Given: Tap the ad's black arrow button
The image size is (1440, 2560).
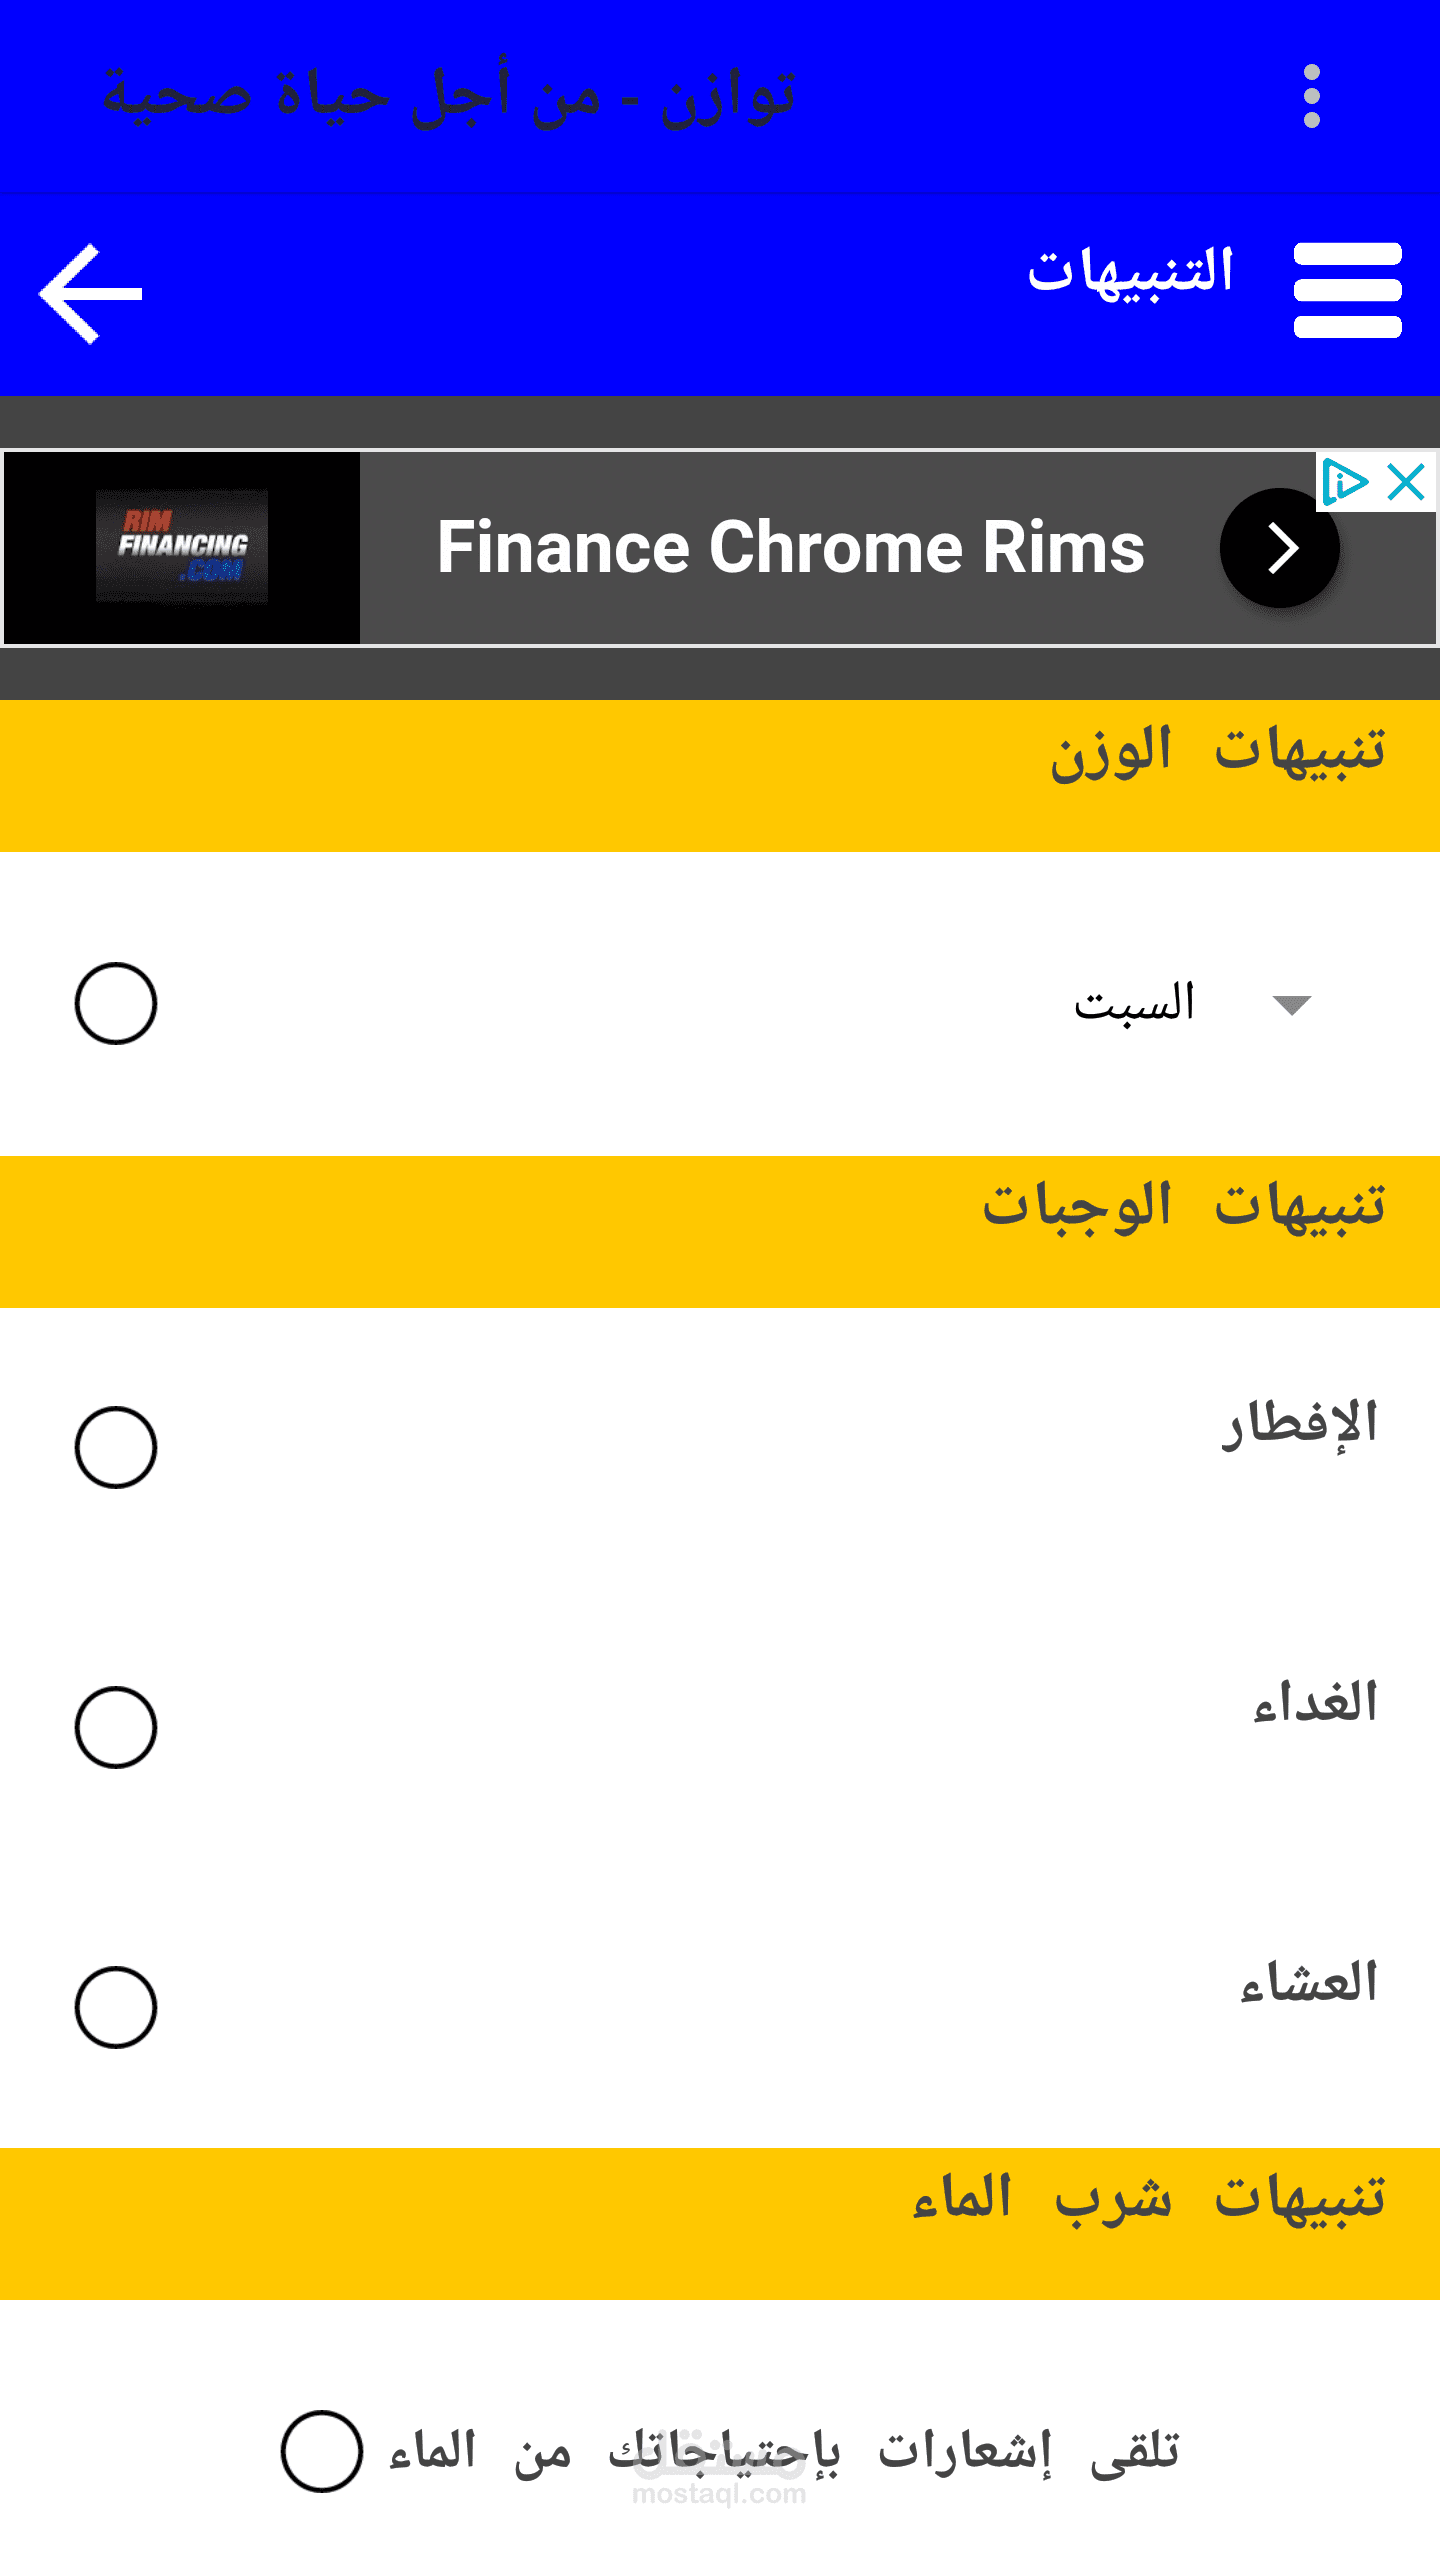Looking at the screenshot, I should [1280, 548].
